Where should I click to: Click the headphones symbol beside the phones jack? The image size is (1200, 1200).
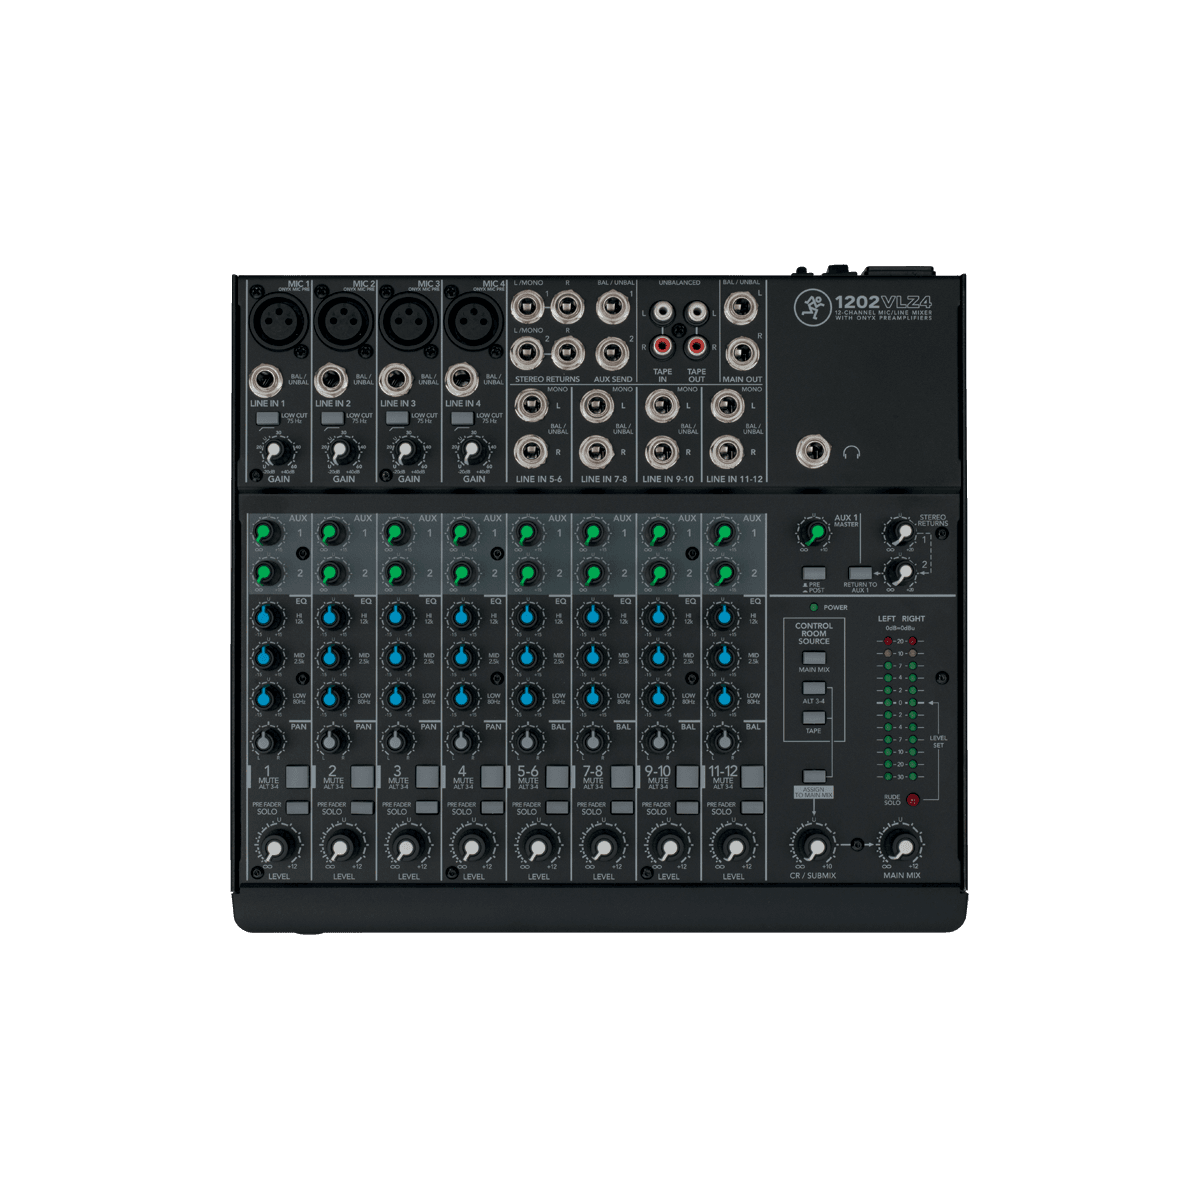[851, 452]
